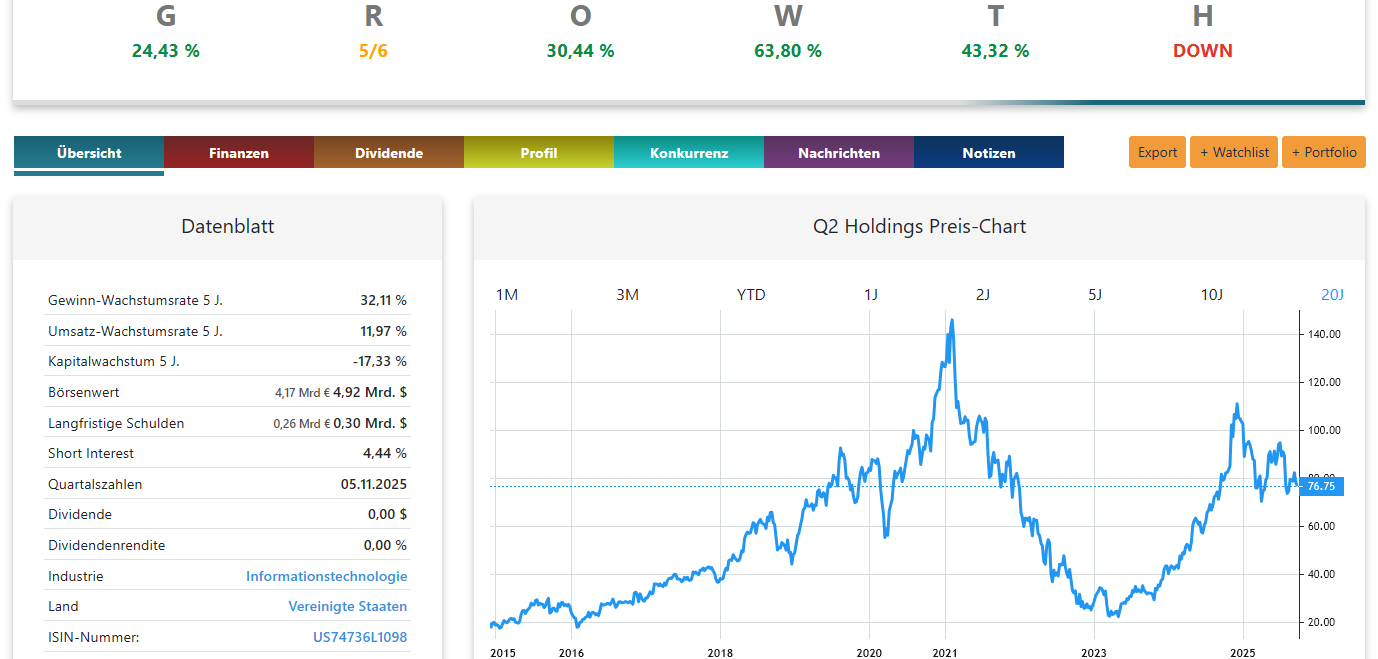Click the Export button

click(1157, 152)
